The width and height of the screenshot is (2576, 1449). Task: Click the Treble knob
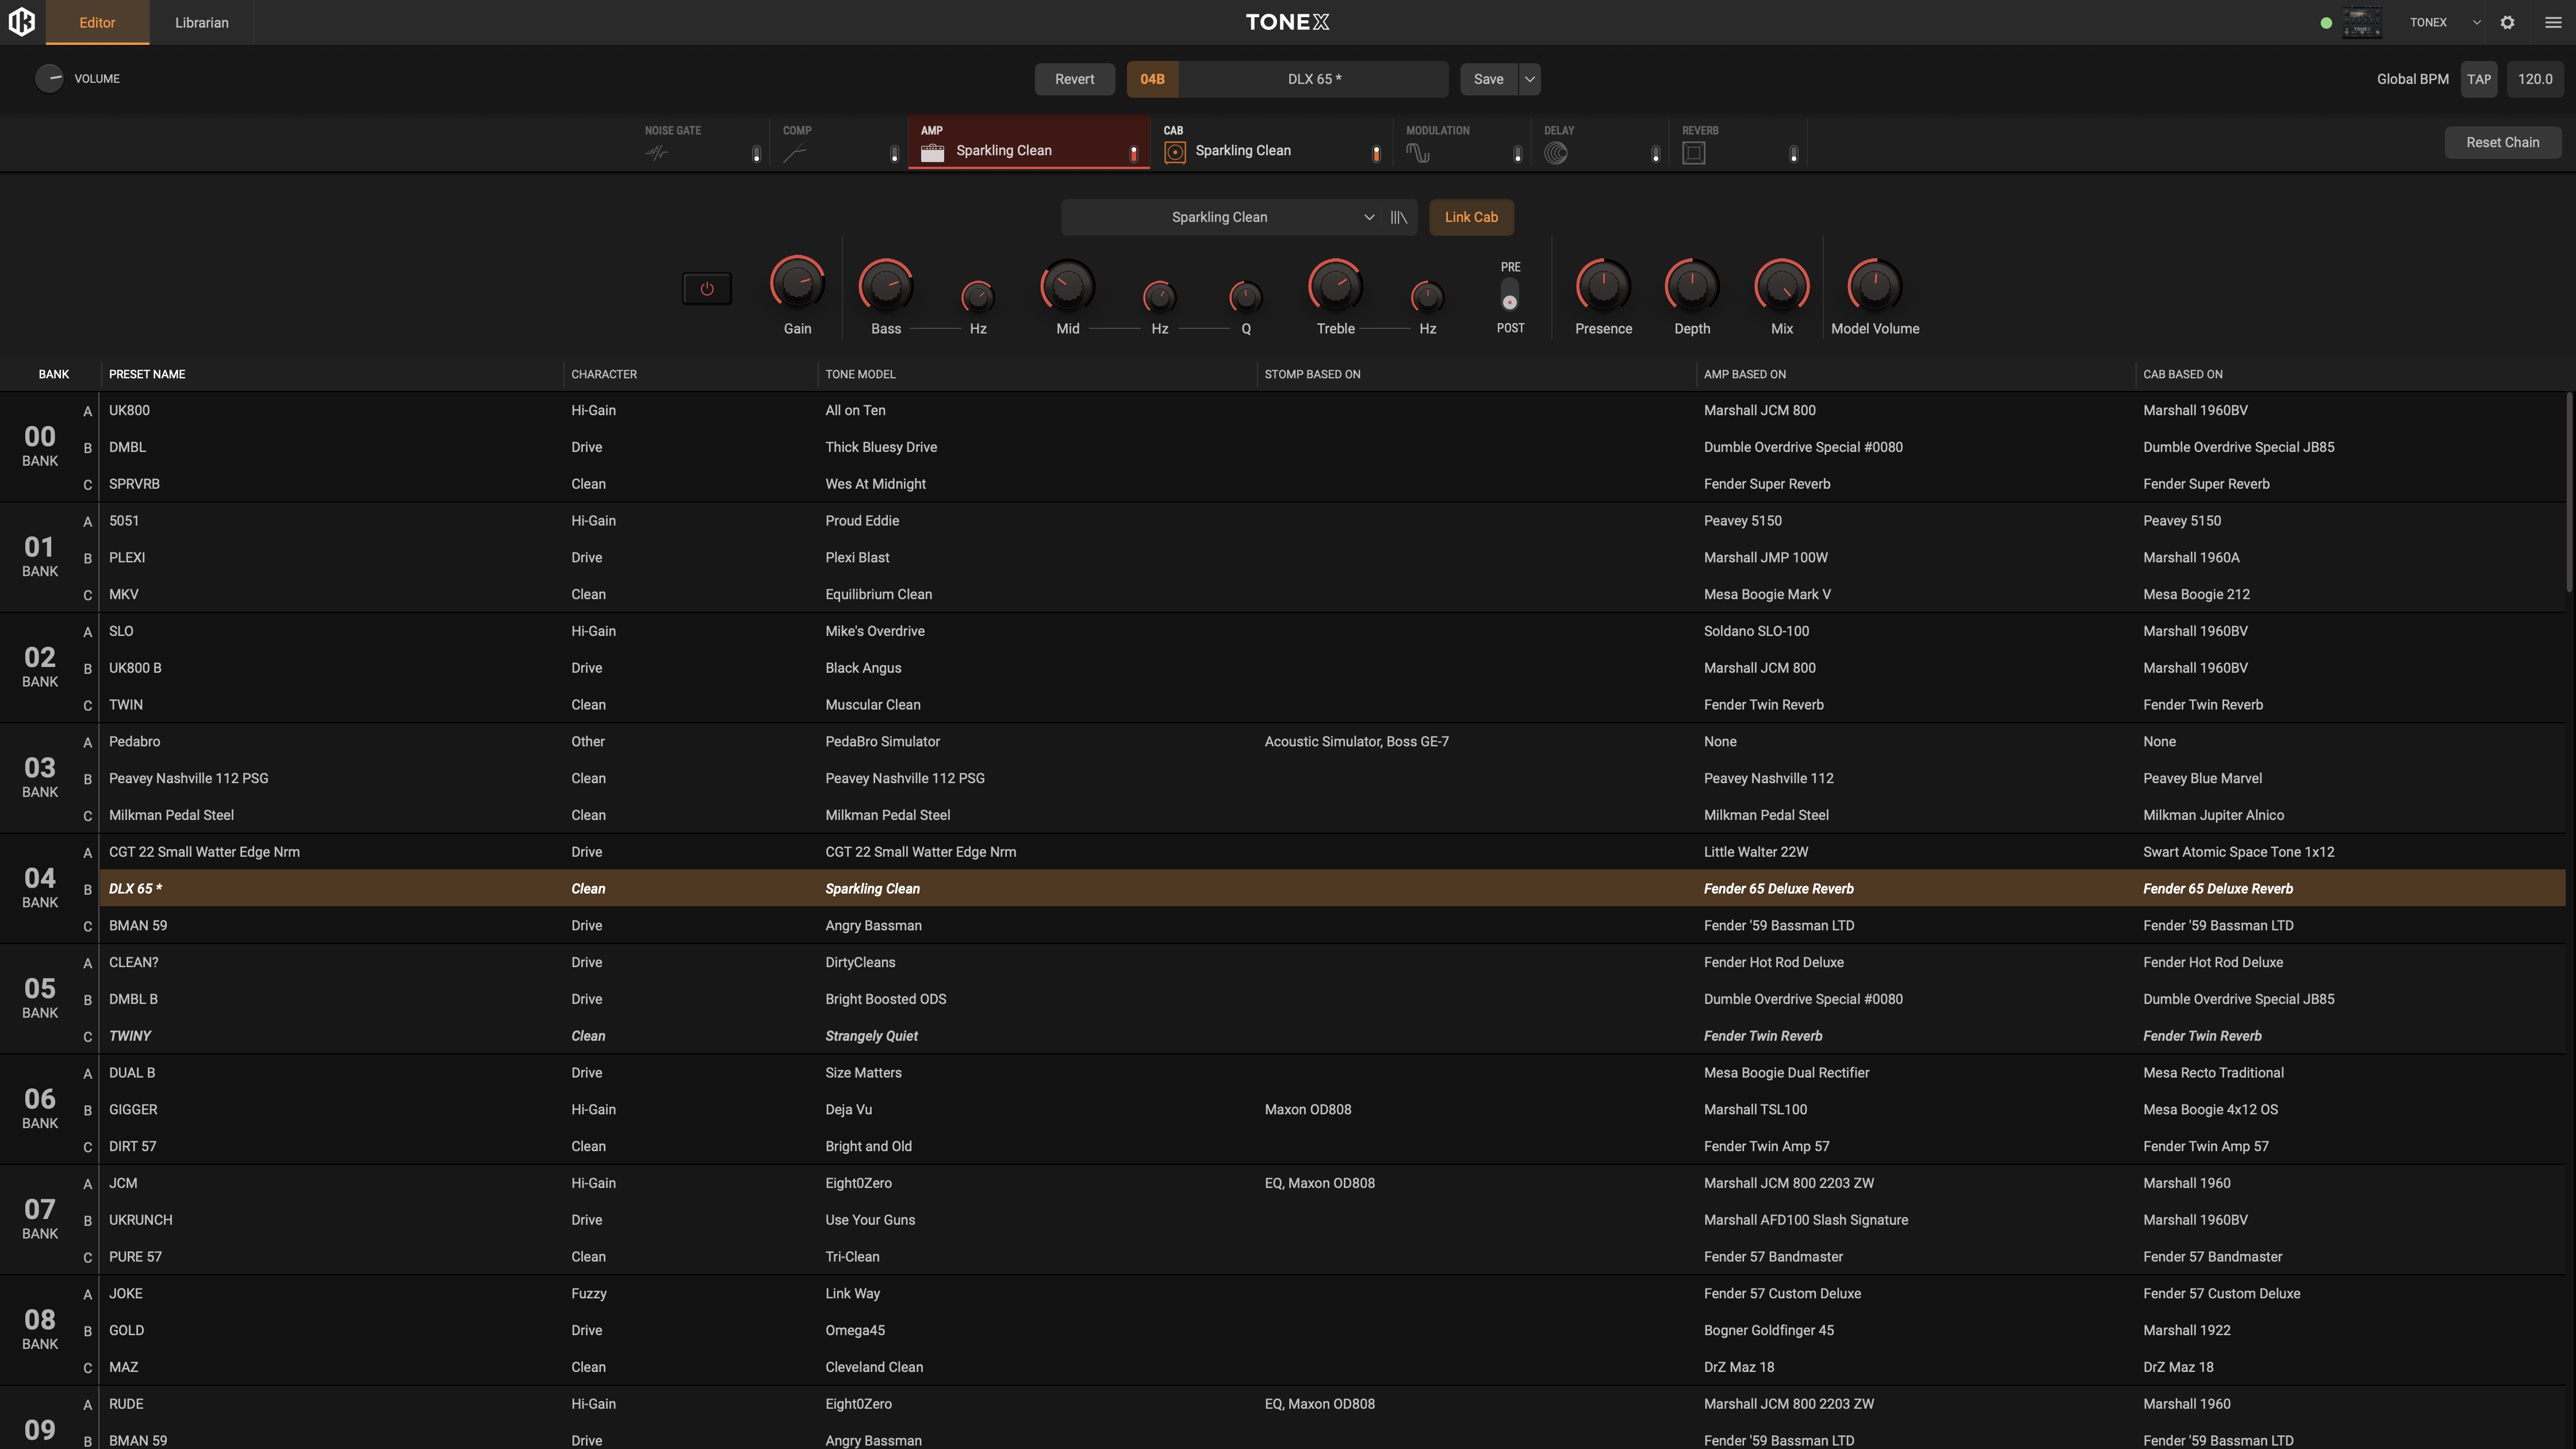point(1336,286)
